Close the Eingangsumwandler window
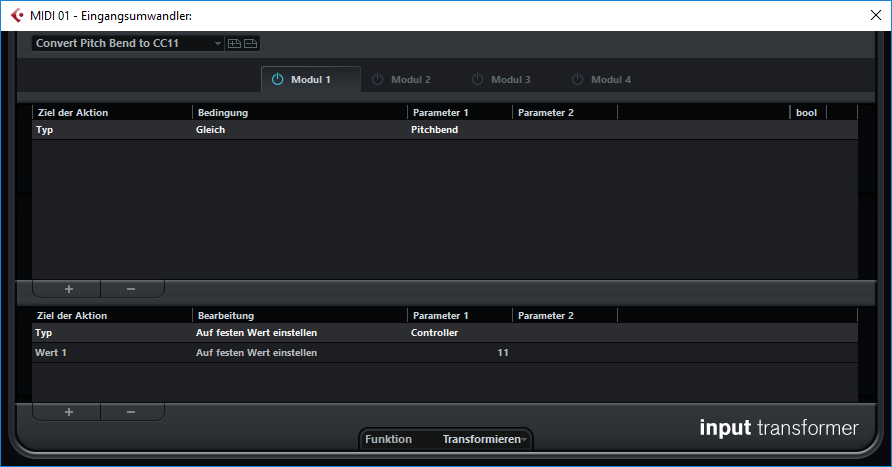Screen dimensions: 892x467 [x=876, y=15]
